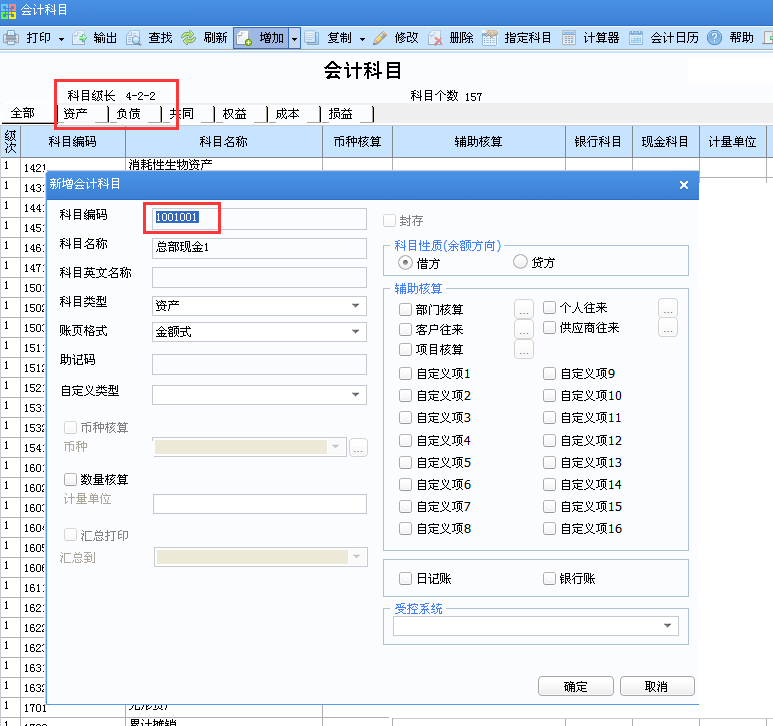This screenshot has width=773, height=726.
Task: Switch to the 全部 tab
Action: point(27,113)
